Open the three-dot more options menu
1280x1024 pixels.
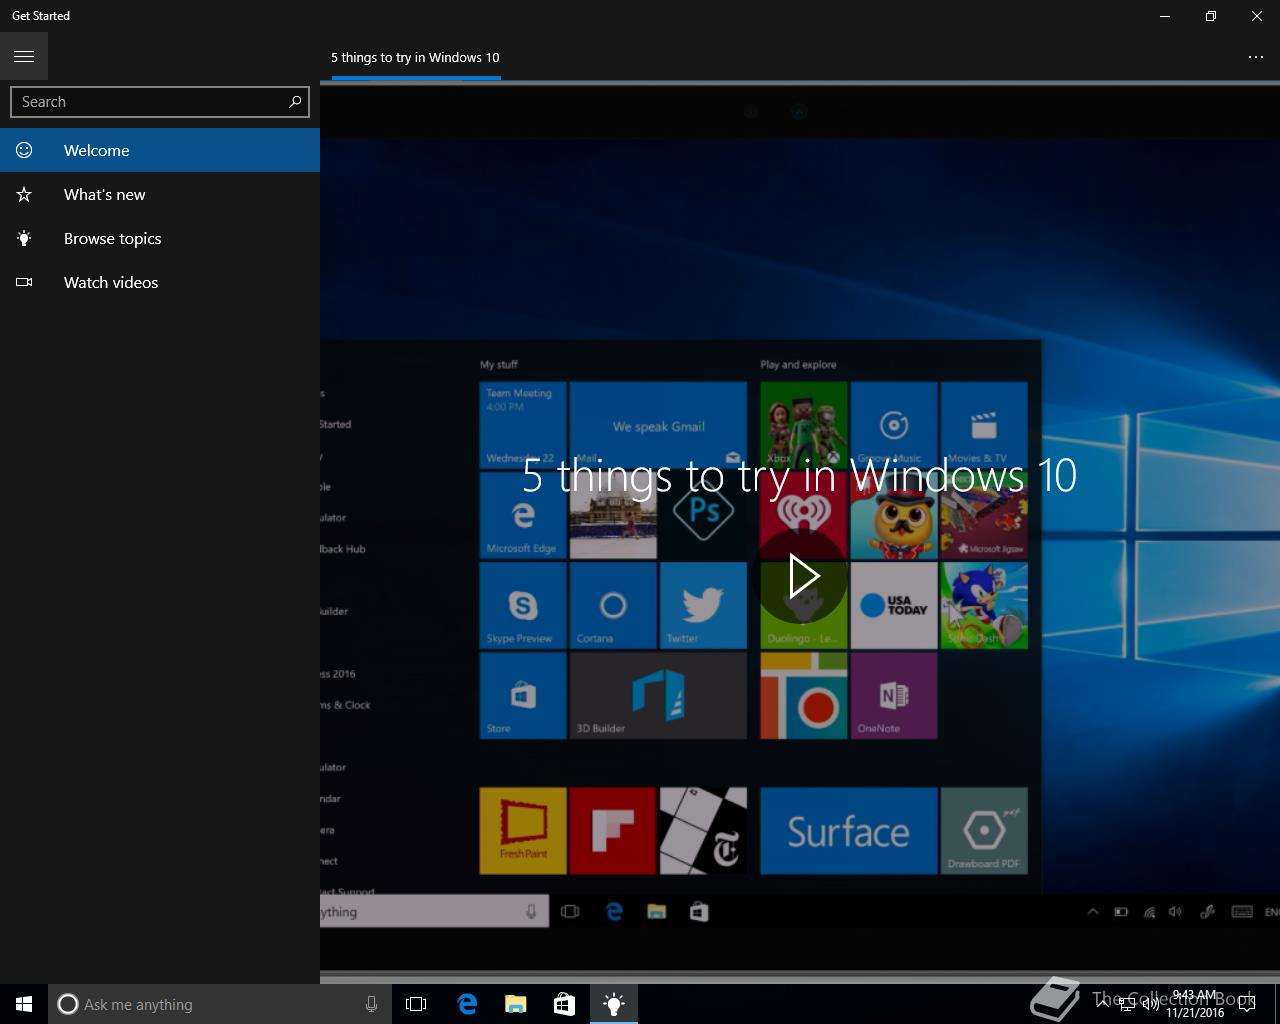tap(1256, 57)
